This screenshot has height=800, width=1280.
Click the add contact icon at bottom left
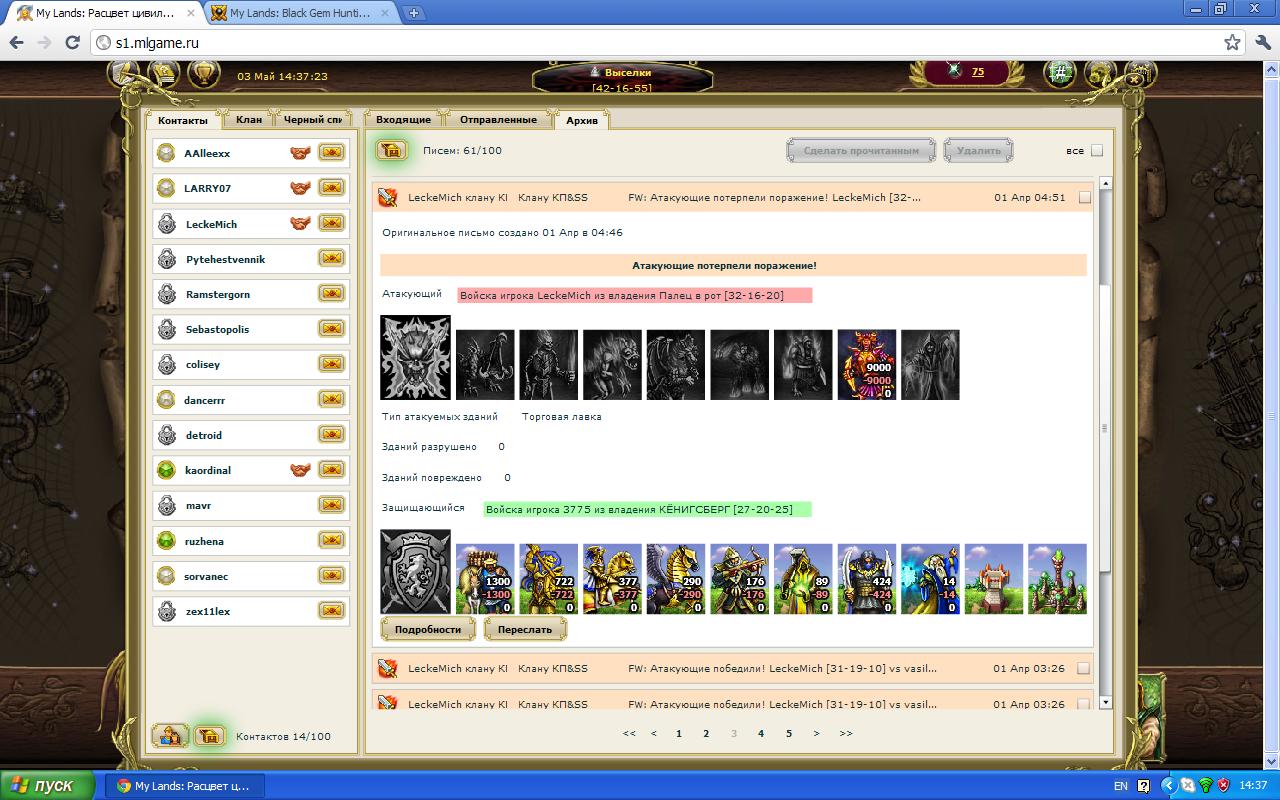click(x=170, y=736)
